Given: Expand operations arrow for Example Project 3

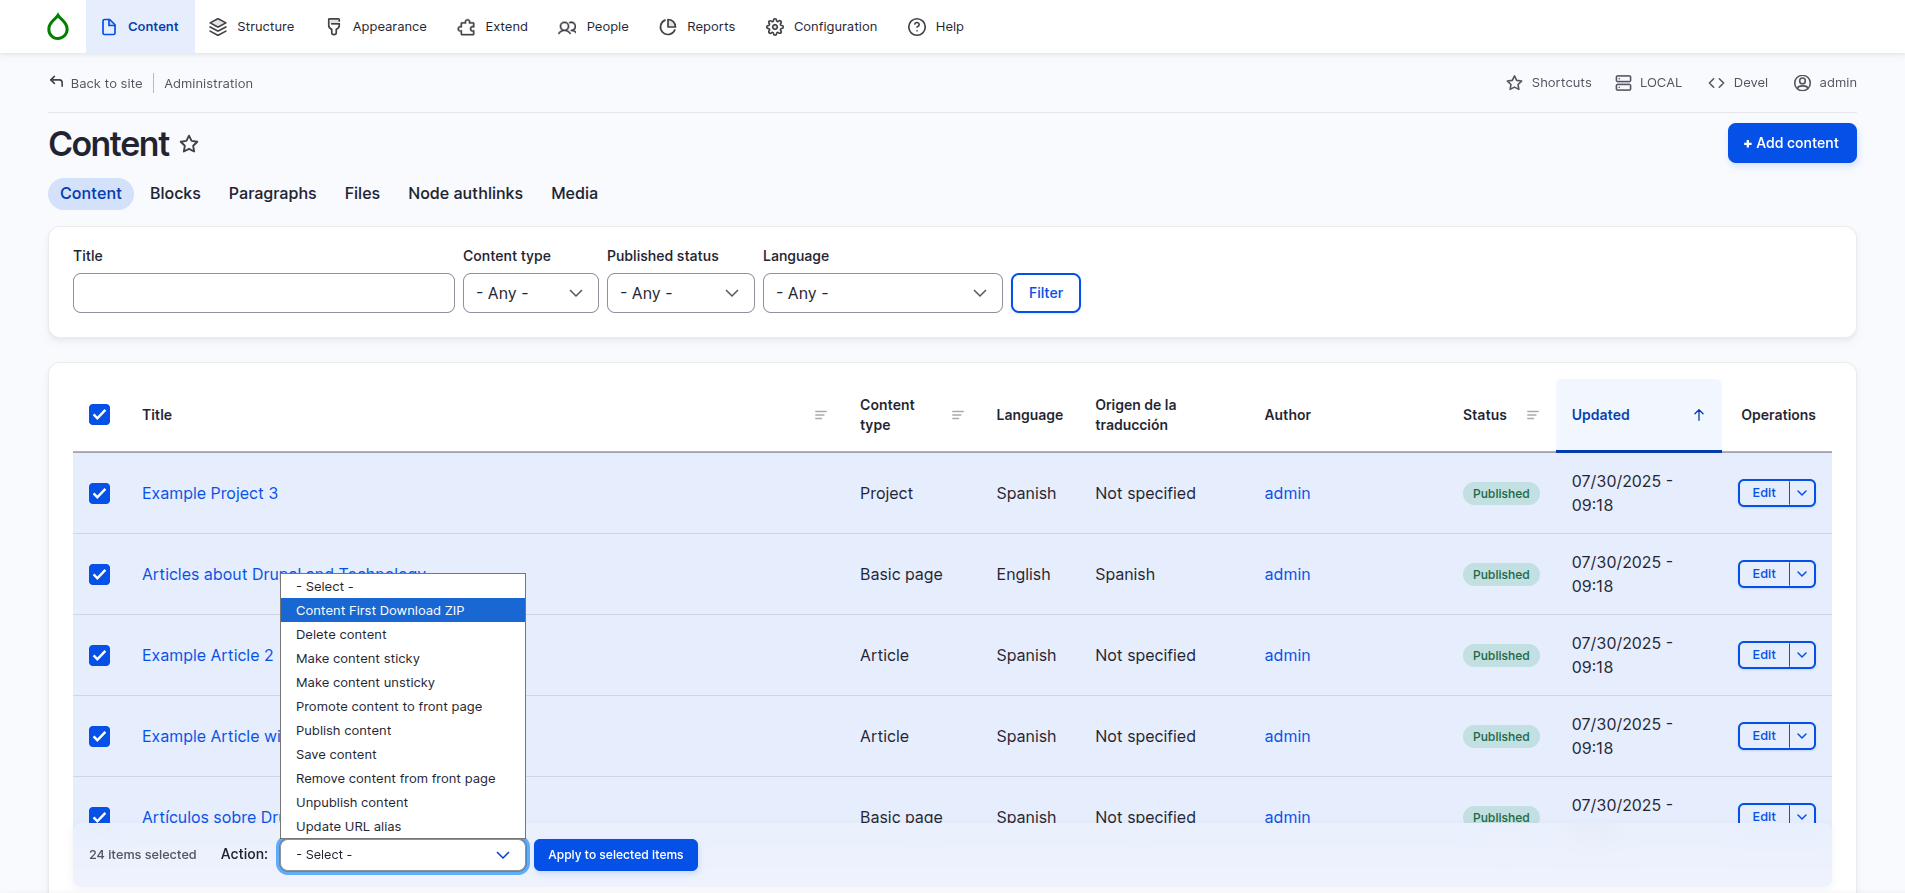Looking at the screenshot, I should coord(1802,493).
